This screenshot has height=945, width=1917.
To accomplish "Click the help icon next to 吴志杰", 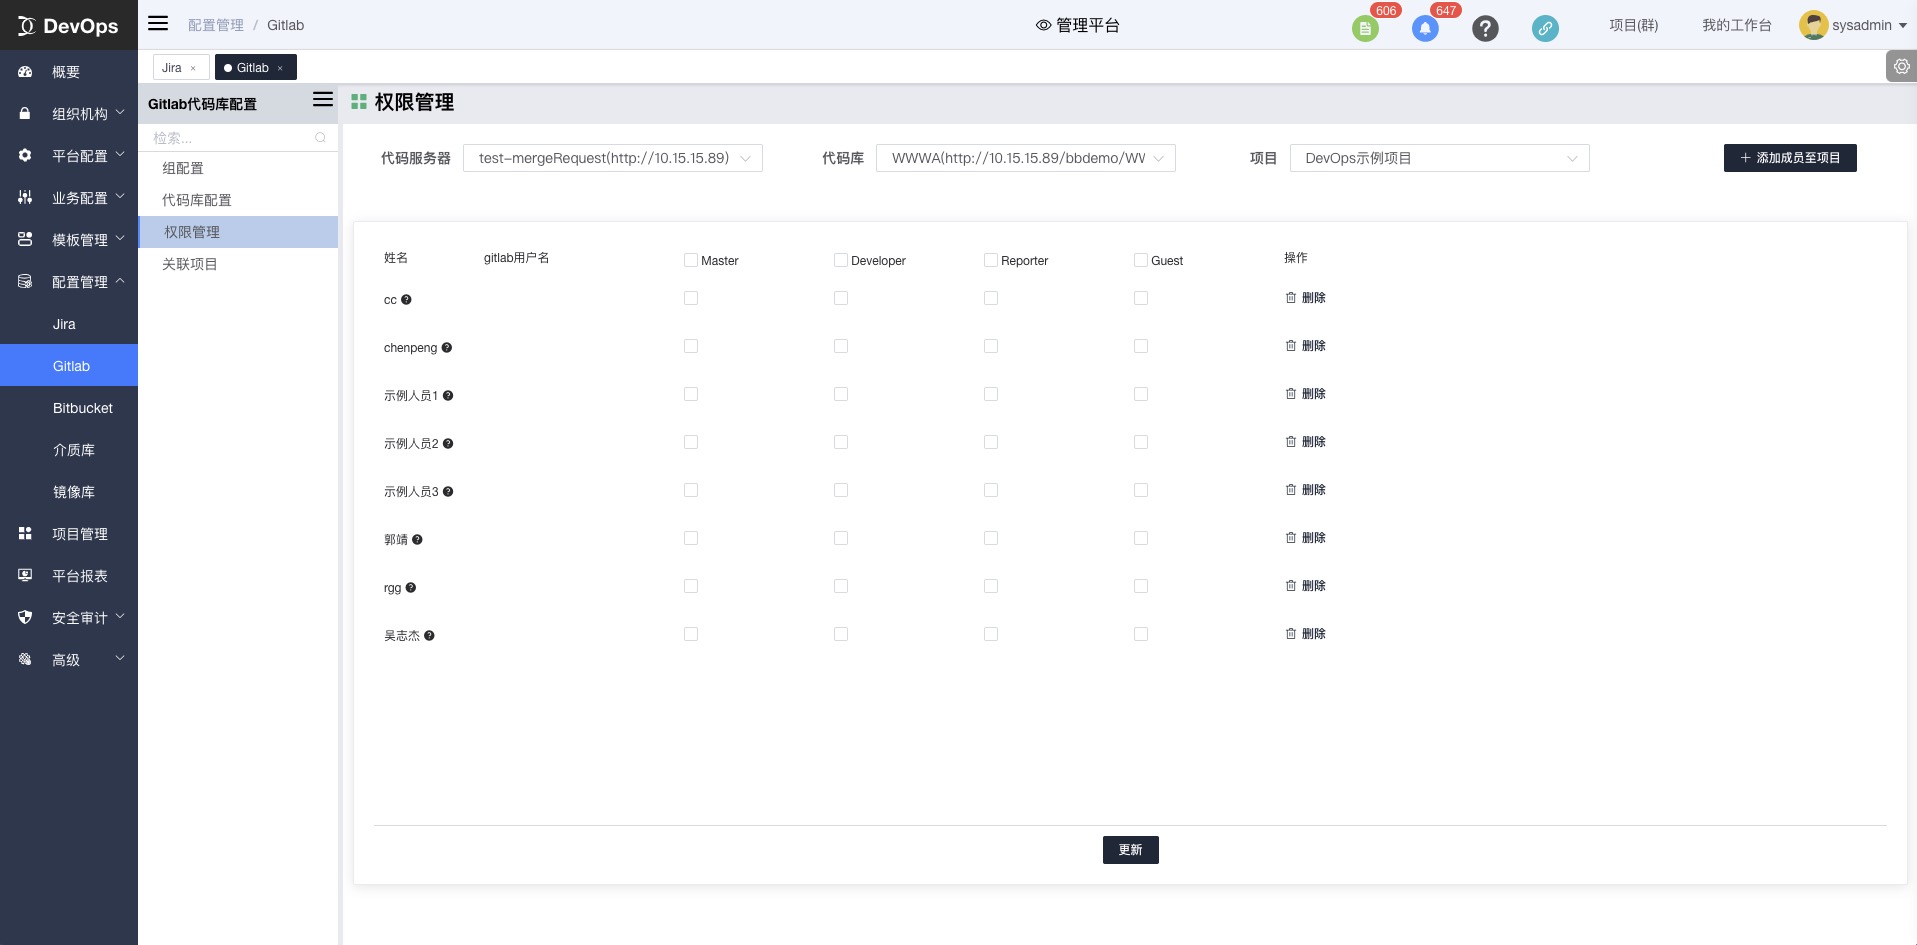I will coord(429,636).
